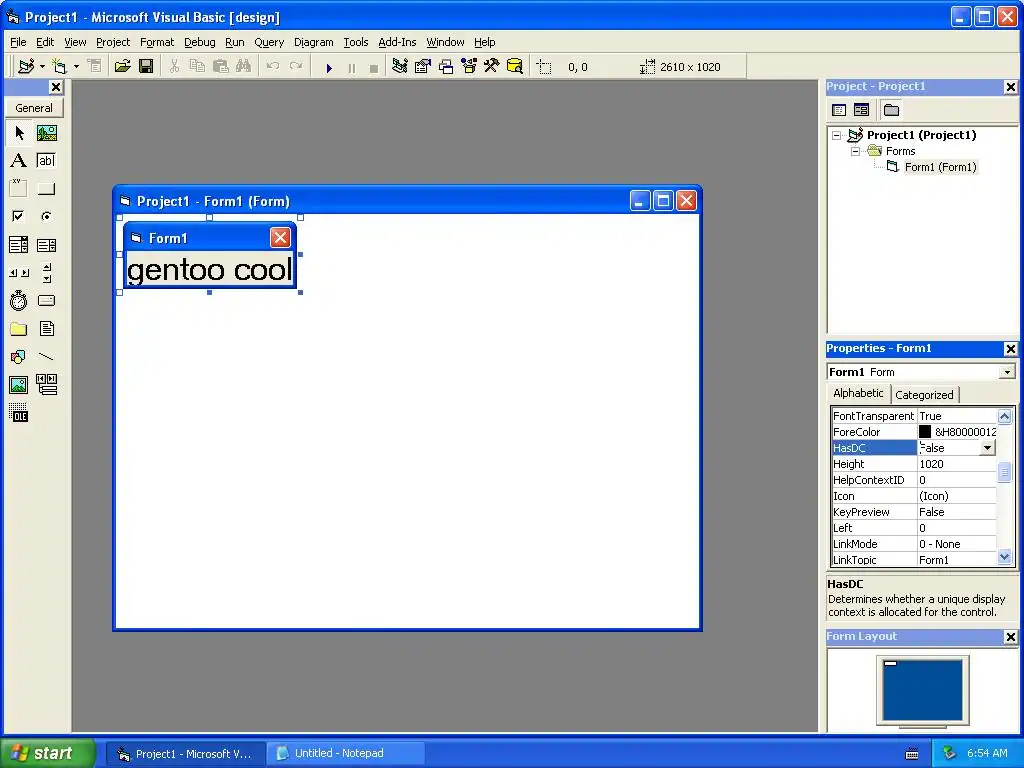The height and width of the screenshot is (768, 1024).
Task: Switch to the Alphabetic properties tab
Action: [858, 393]
